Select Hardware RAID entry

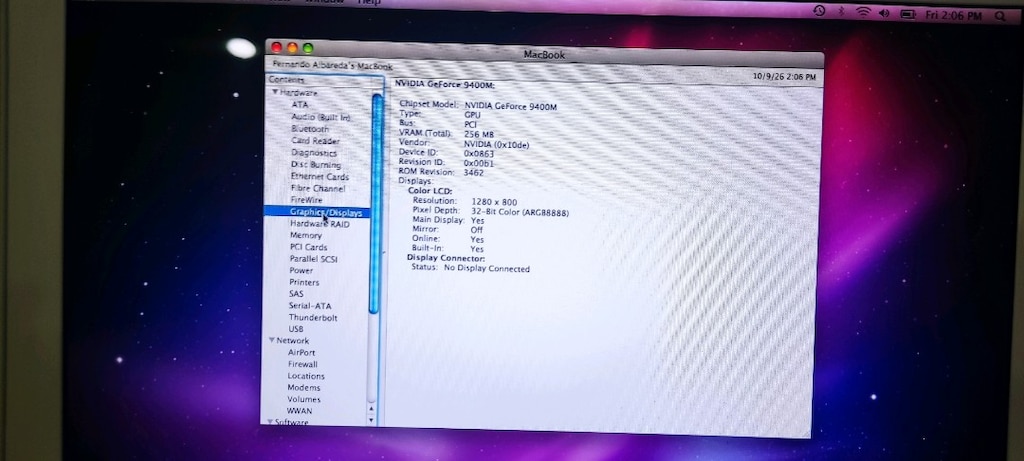click(319, 224)
